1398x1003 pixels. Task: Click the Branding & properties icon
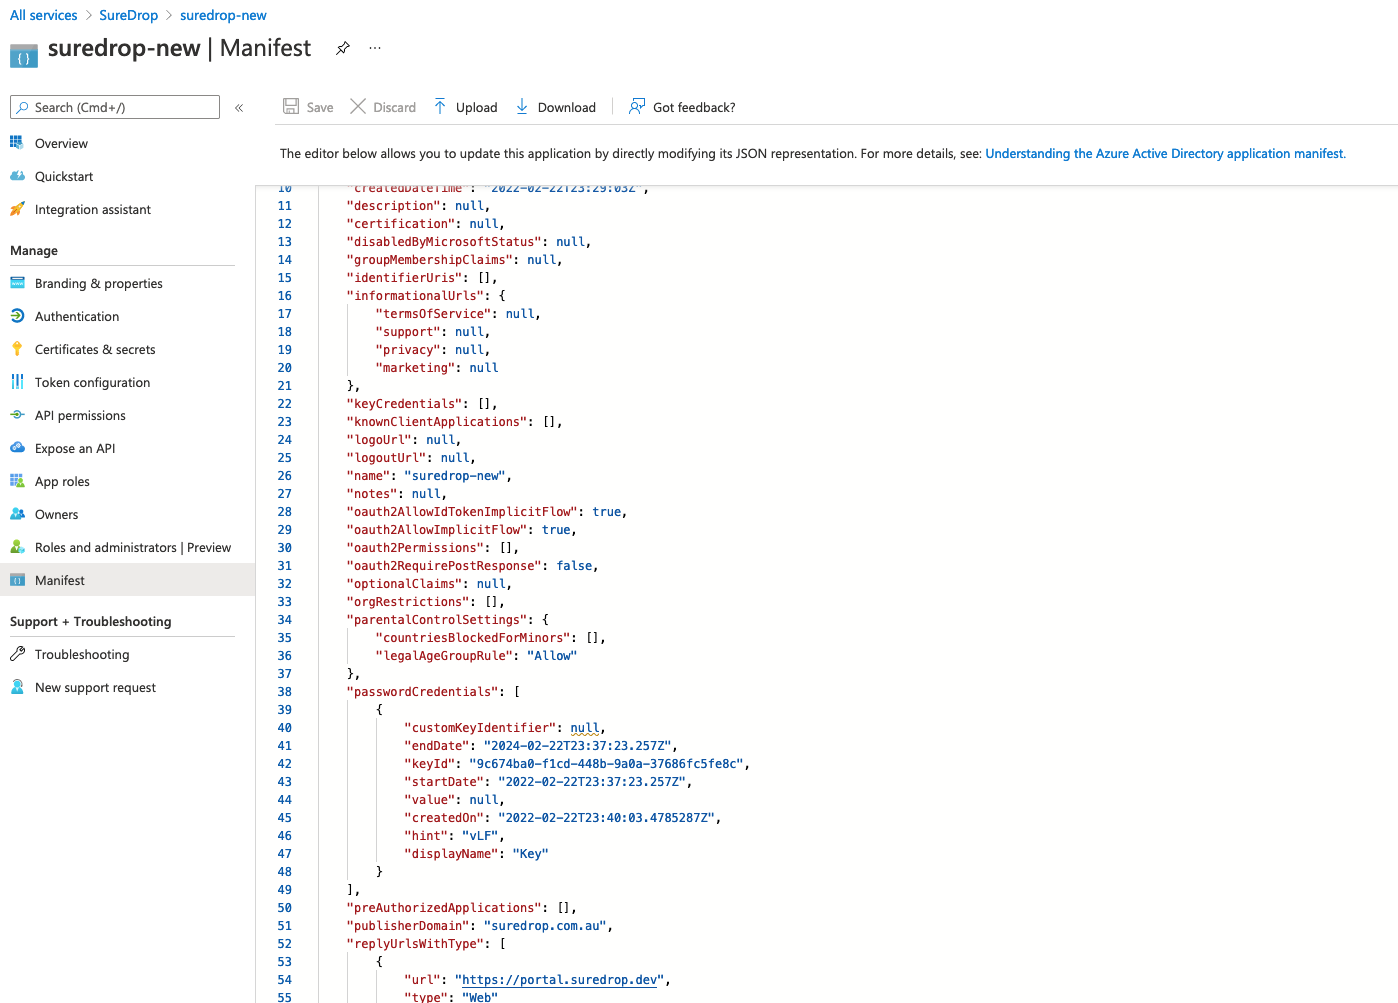[17, 283]
